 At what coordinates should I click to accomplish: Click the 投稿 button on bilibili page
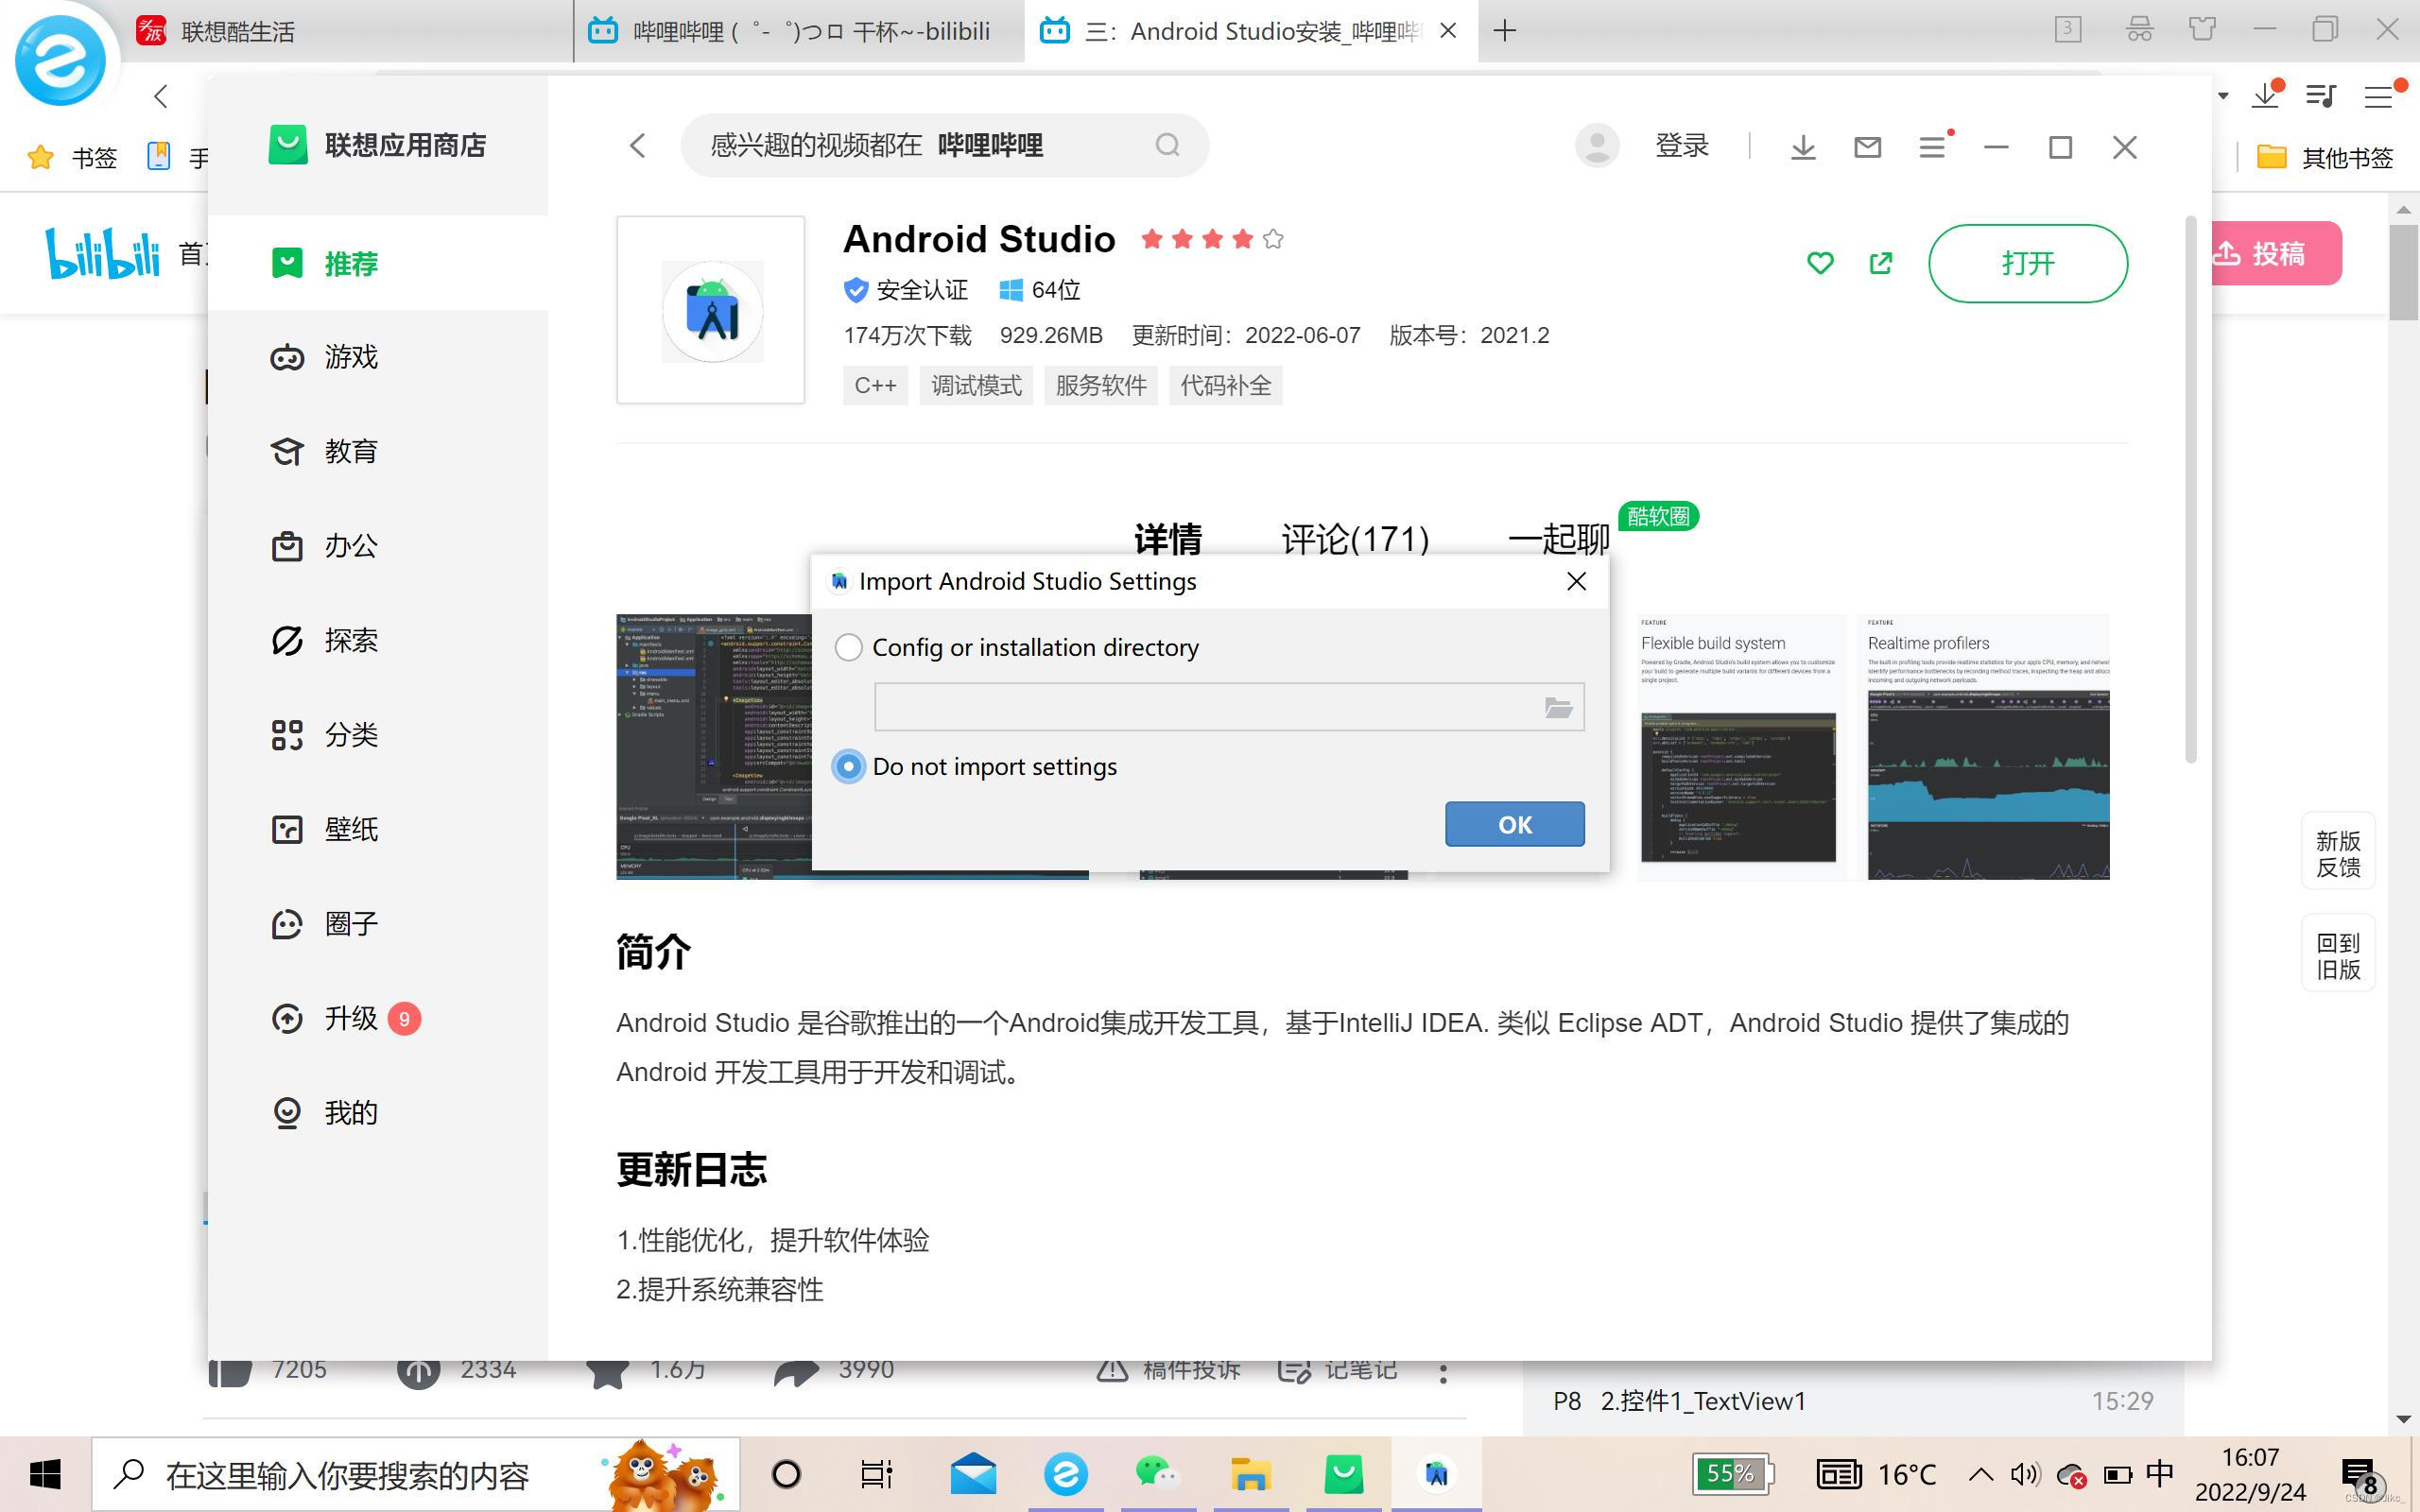(x=2275, y=254)
